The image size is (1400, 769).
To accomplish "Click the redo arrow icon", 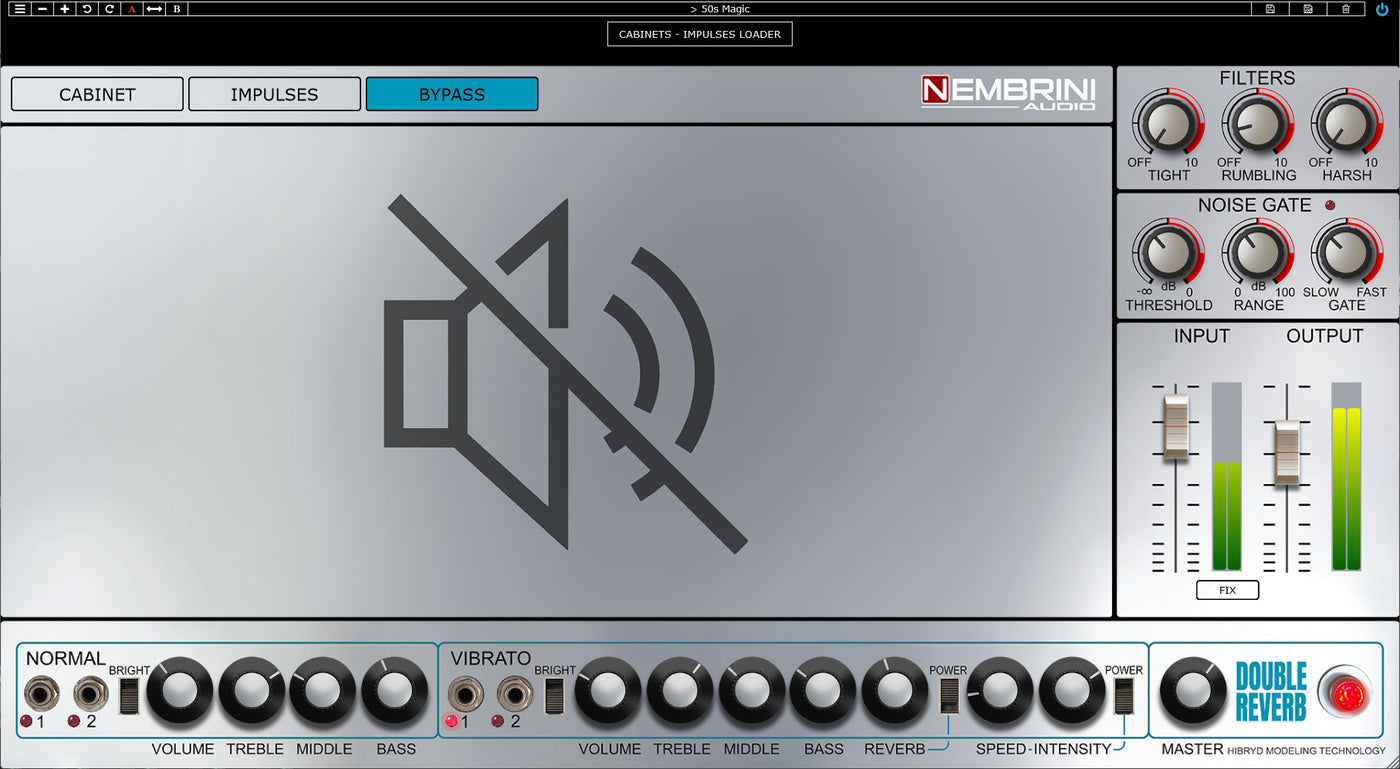I will 109,9.
